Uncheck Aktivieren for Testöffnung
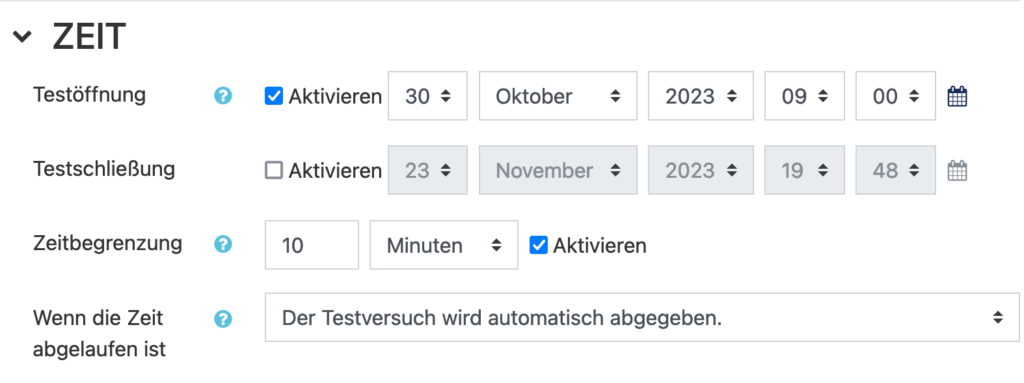 tap(274, 97)
